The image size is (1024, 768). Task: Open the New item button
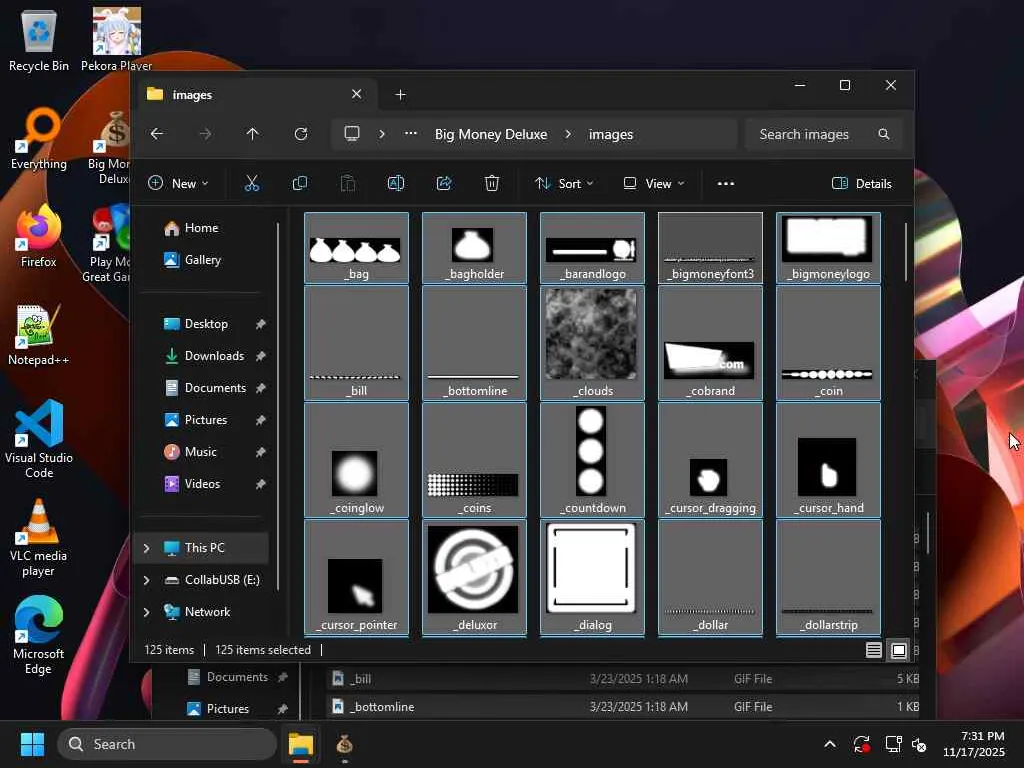pos(178,183)
